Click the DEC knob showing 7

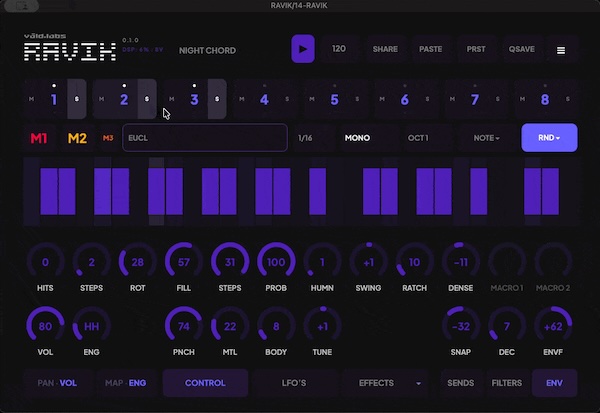507,326
